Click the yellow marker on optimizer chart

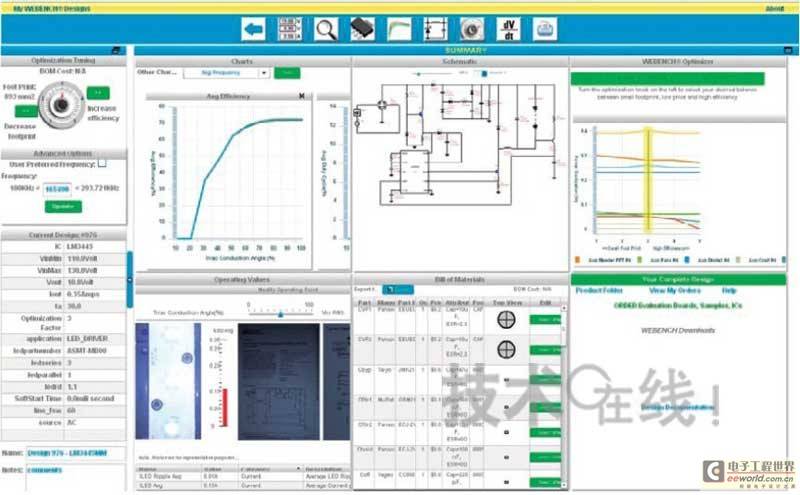click(648, 180)
